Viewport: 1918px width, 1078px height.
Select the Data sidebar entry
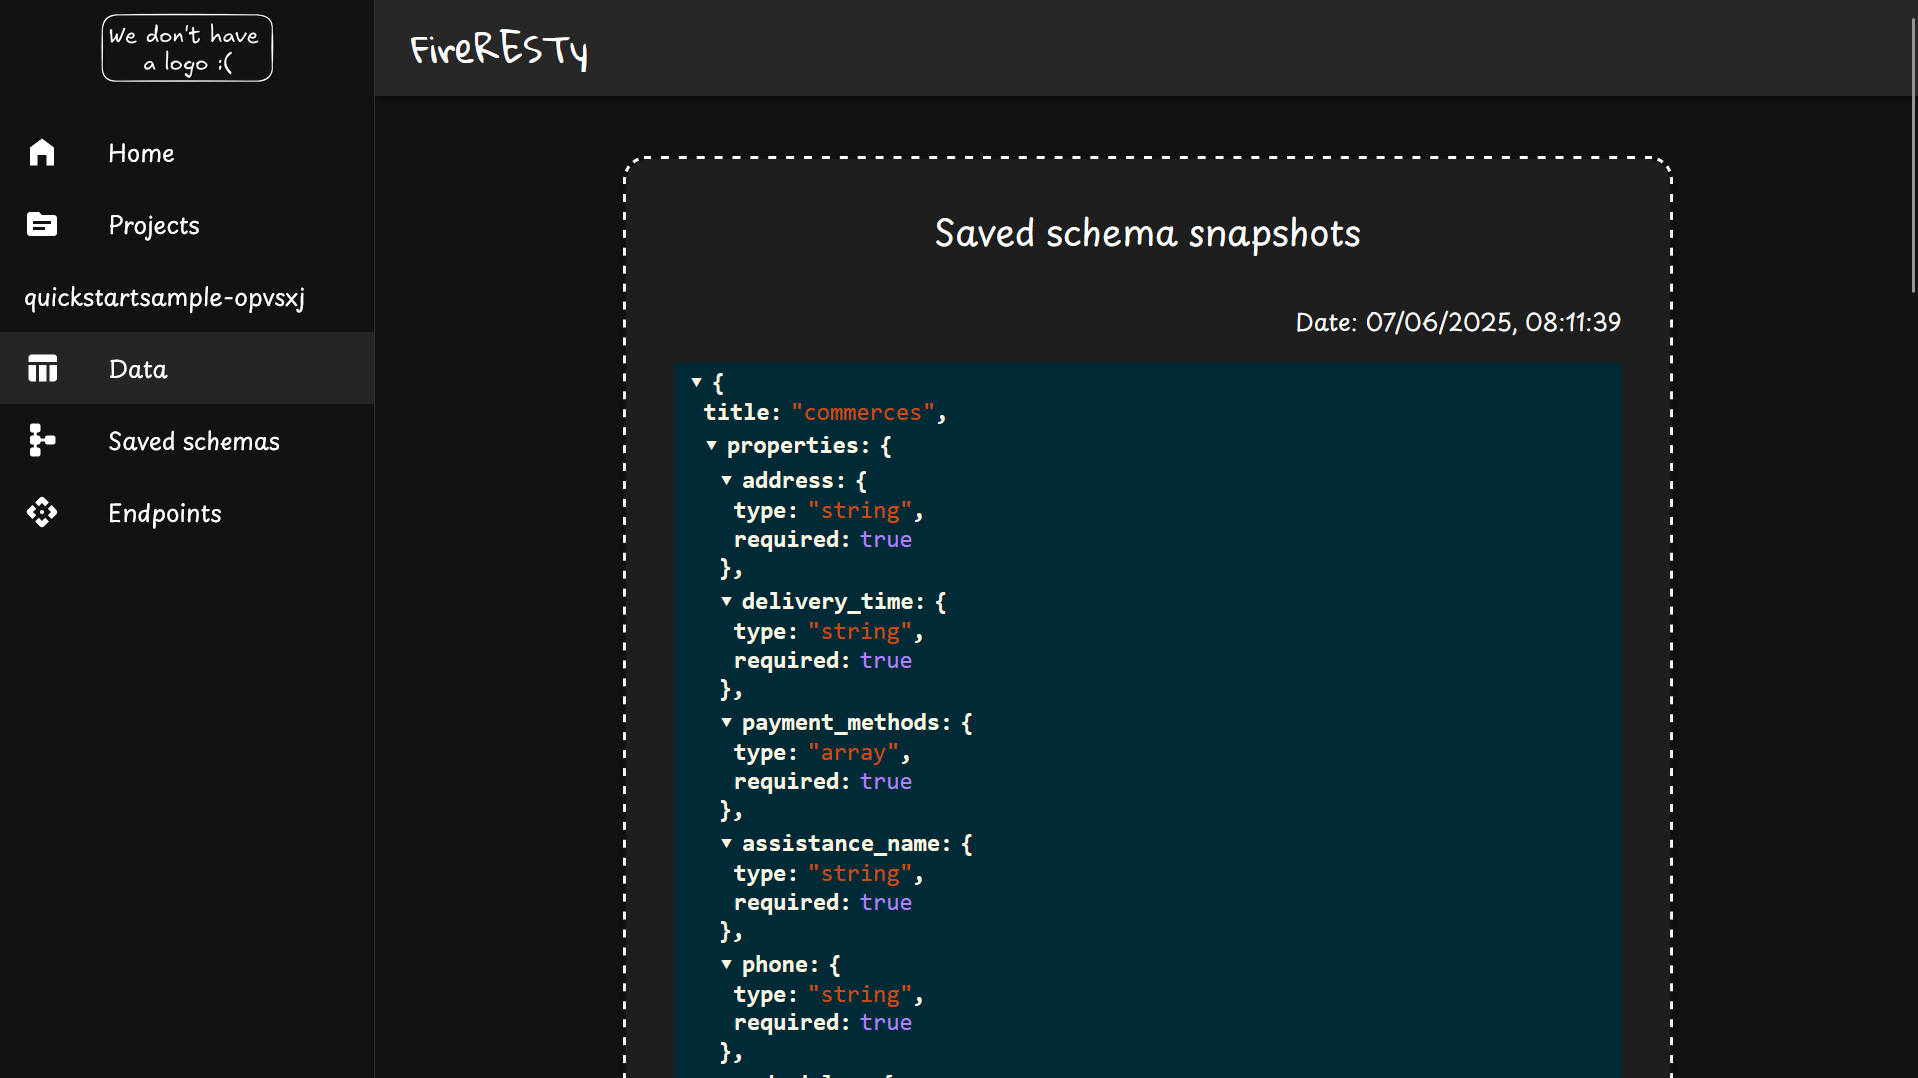pyautogui.click(x=138, y=369)
